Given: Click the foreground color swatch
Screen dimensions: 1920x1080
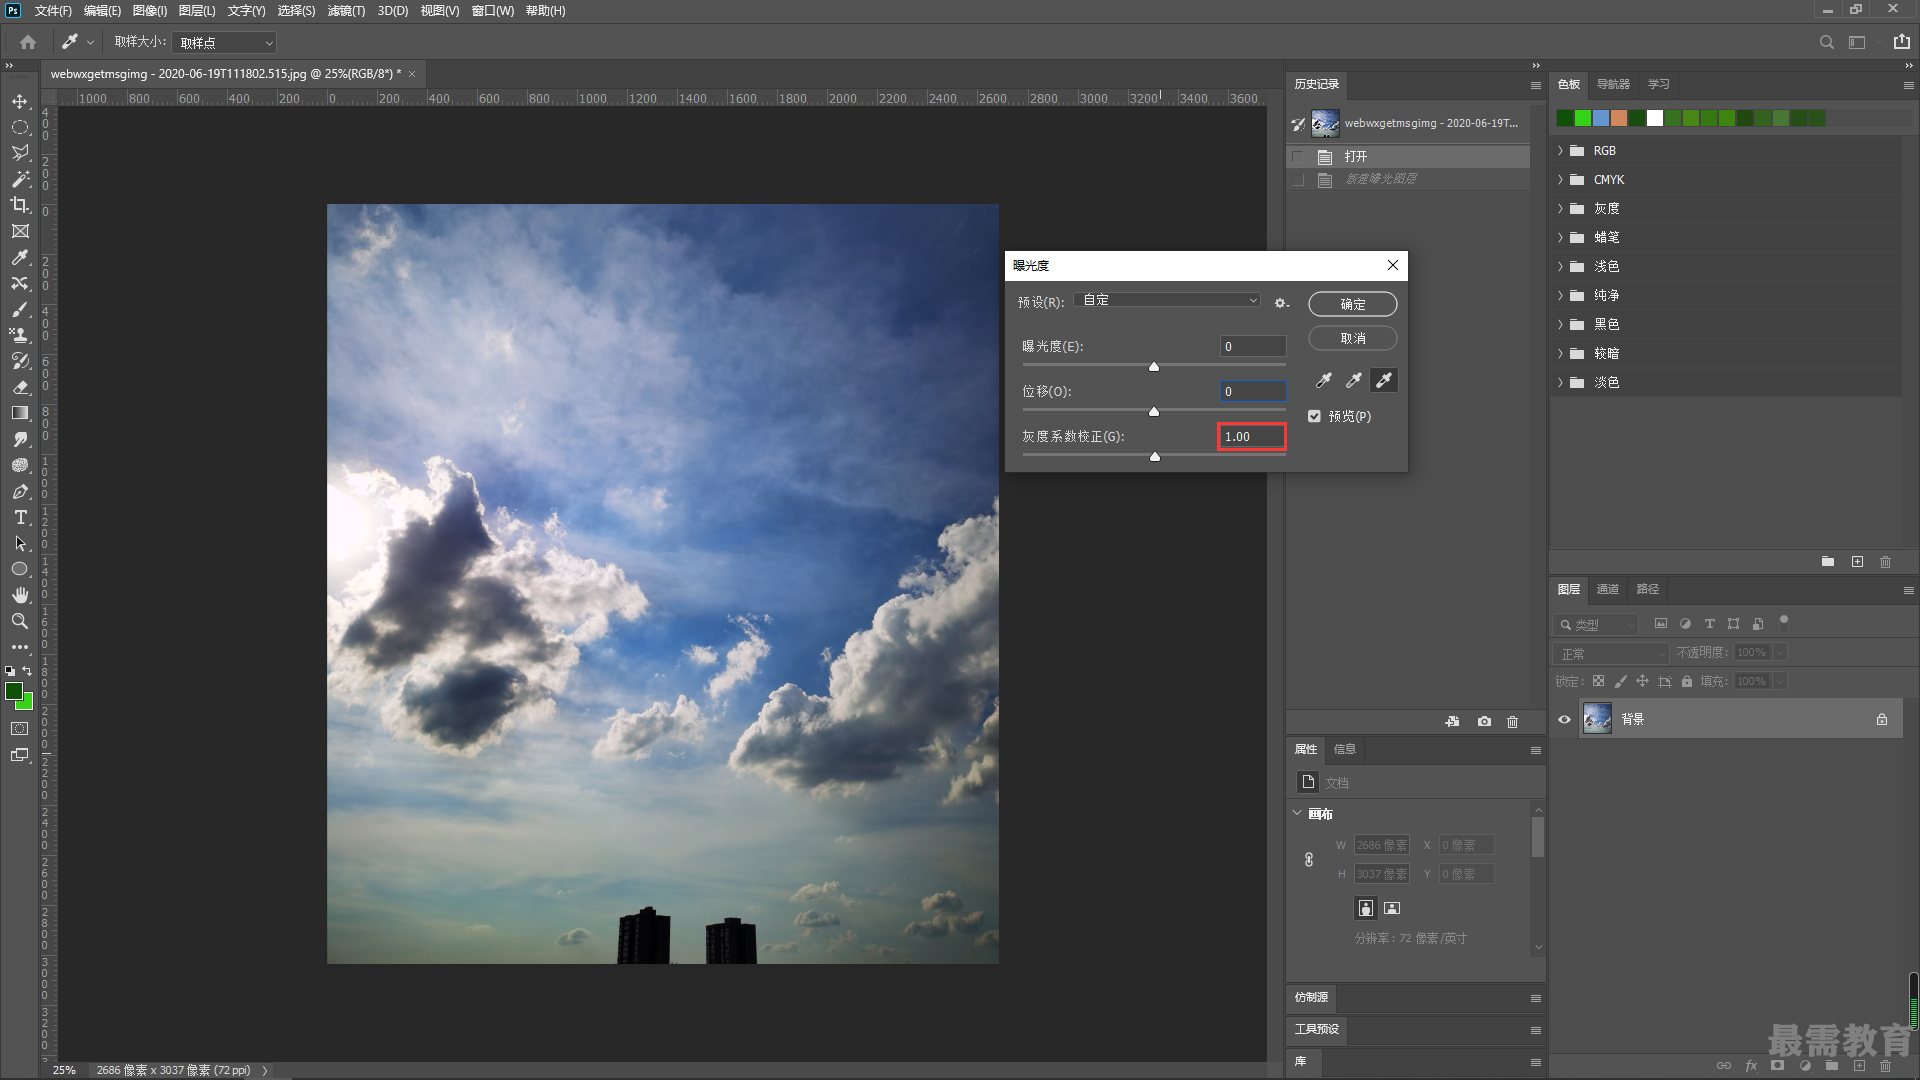Looking at the screenshot, I should [13, 691].
